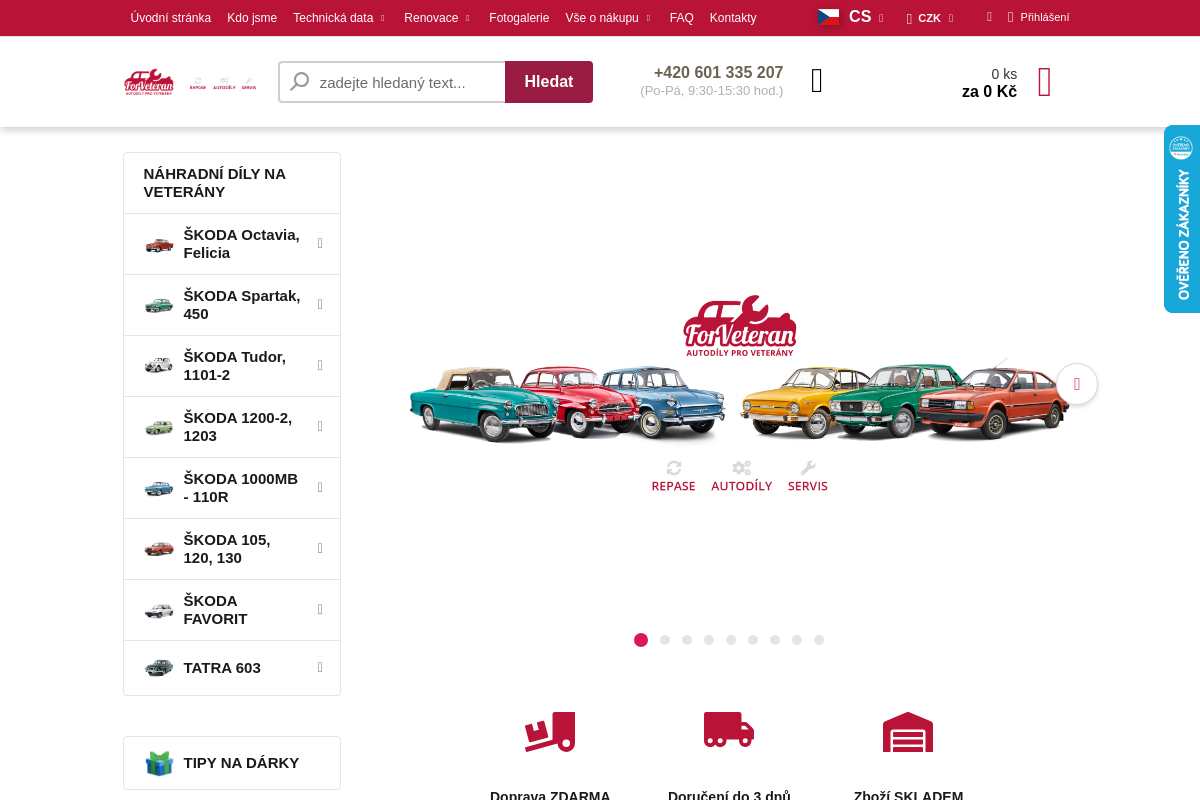1200x800 pixels.
Task: Click NÁHRADNÍ DÍLY NA VETERÁNY heading
Action: pyautogui.click(x=215, y=183)
